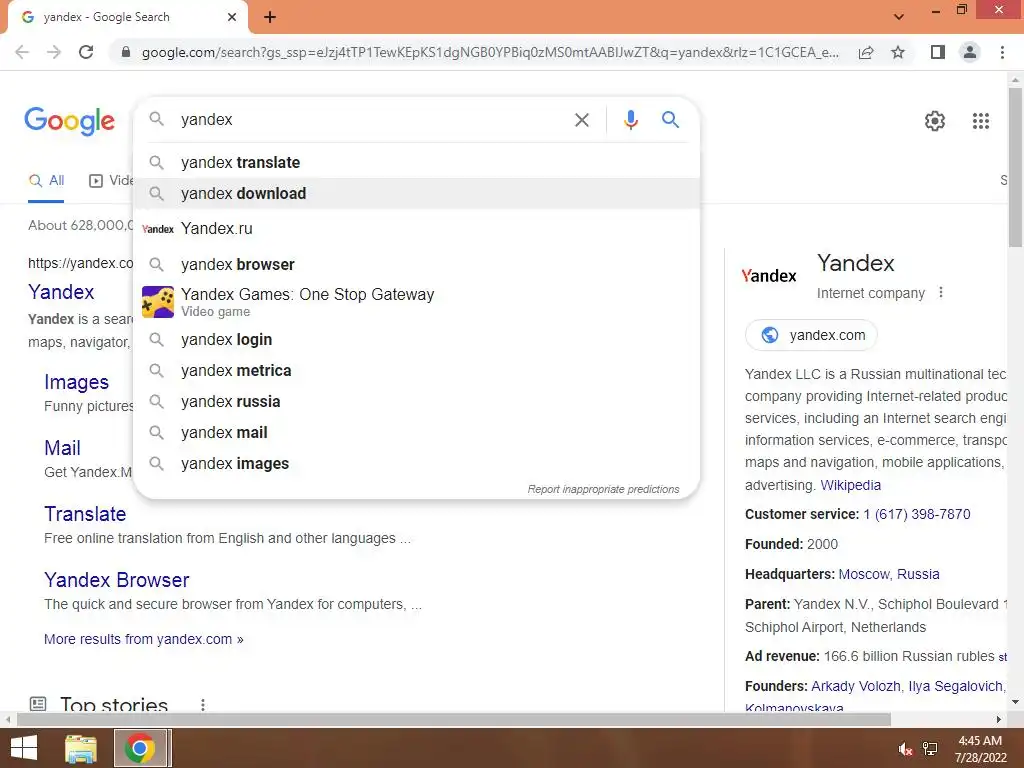This screenshot has height=768, width=1024.
Task: Open Arkady Volozh founder link
Action: 856,686
